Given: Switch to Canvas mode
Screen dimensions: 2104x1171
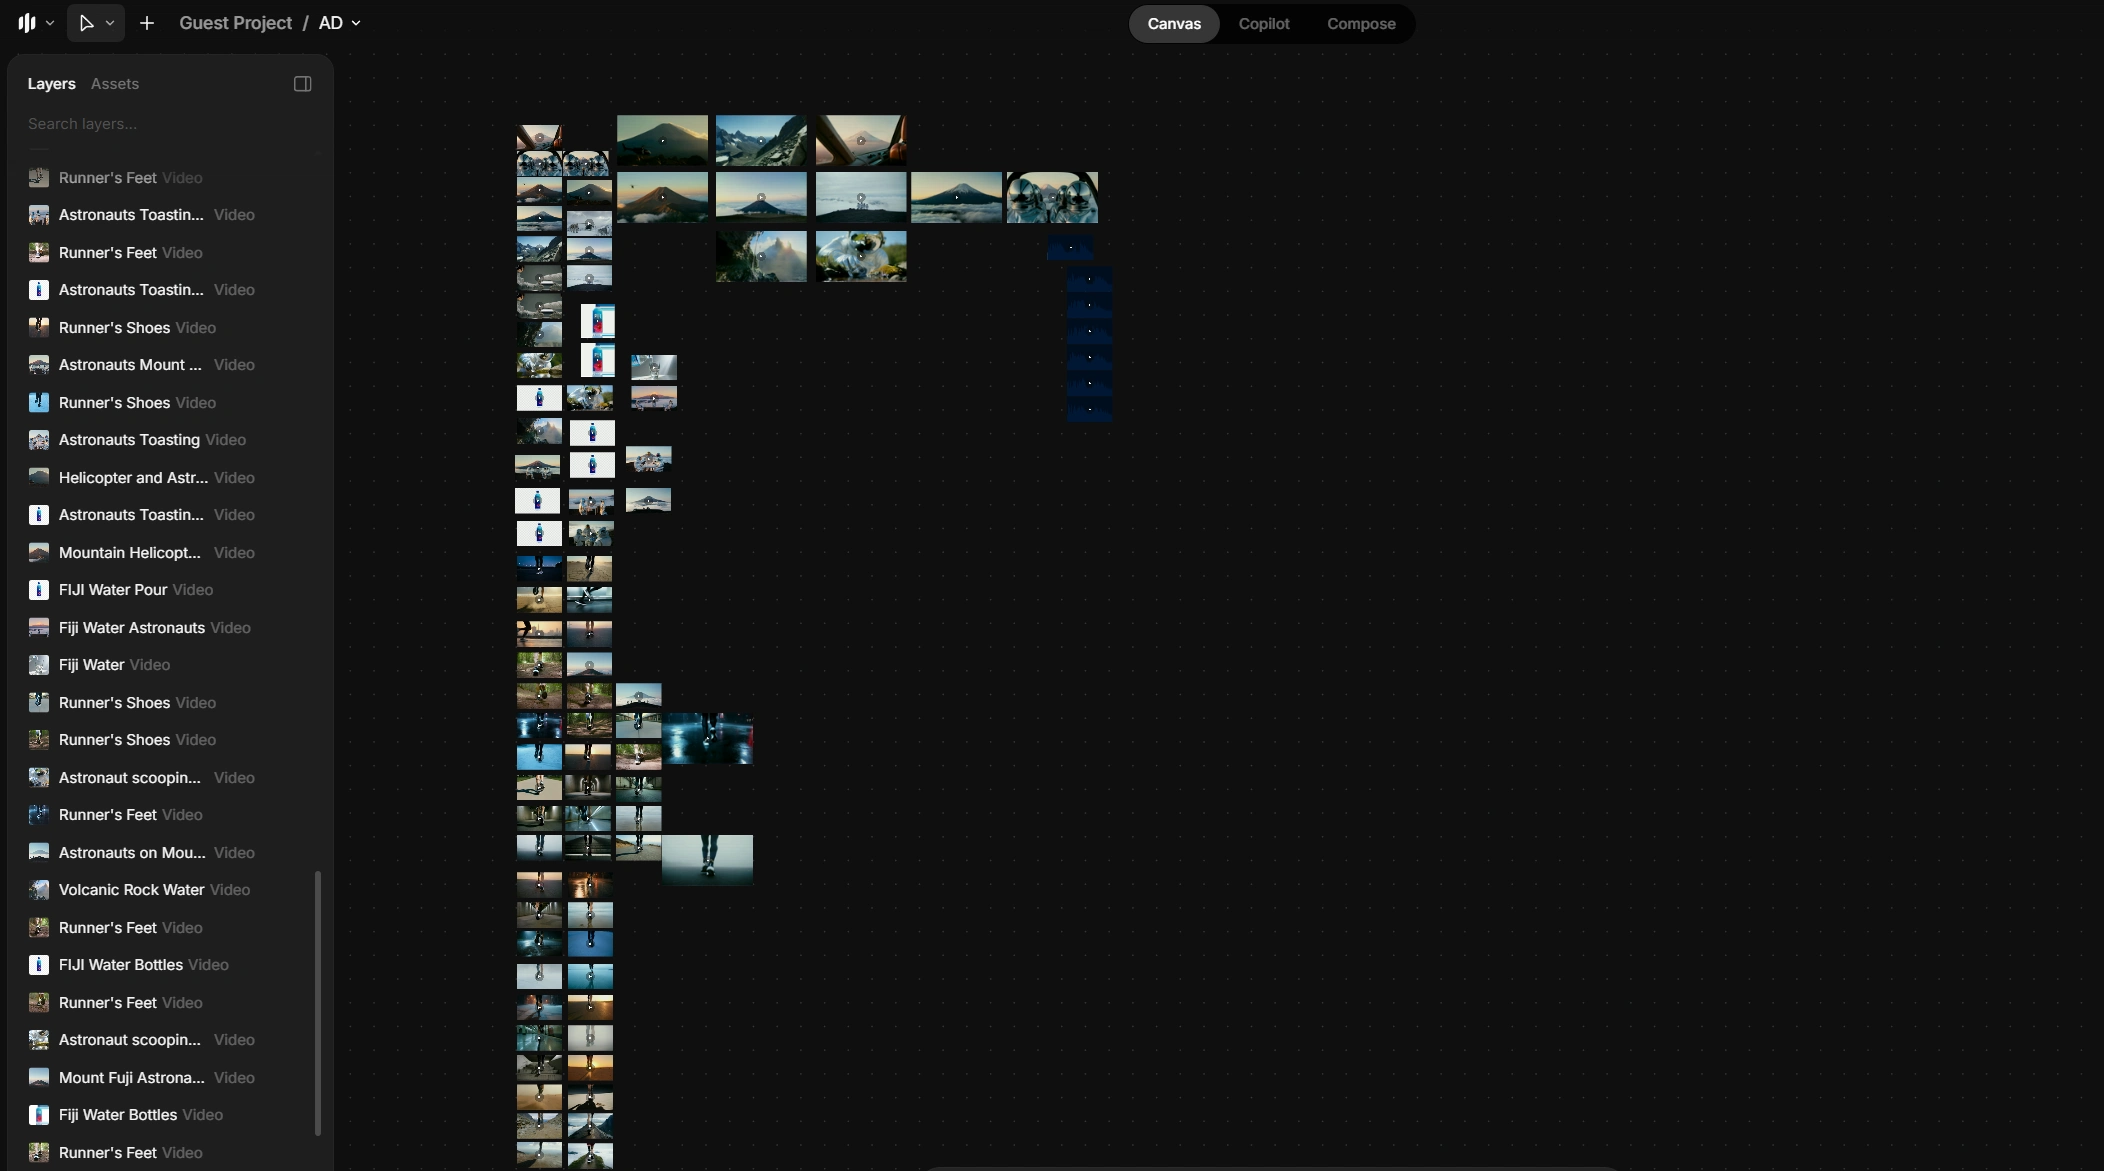Looking at the screenshot, I should 1173,24.
